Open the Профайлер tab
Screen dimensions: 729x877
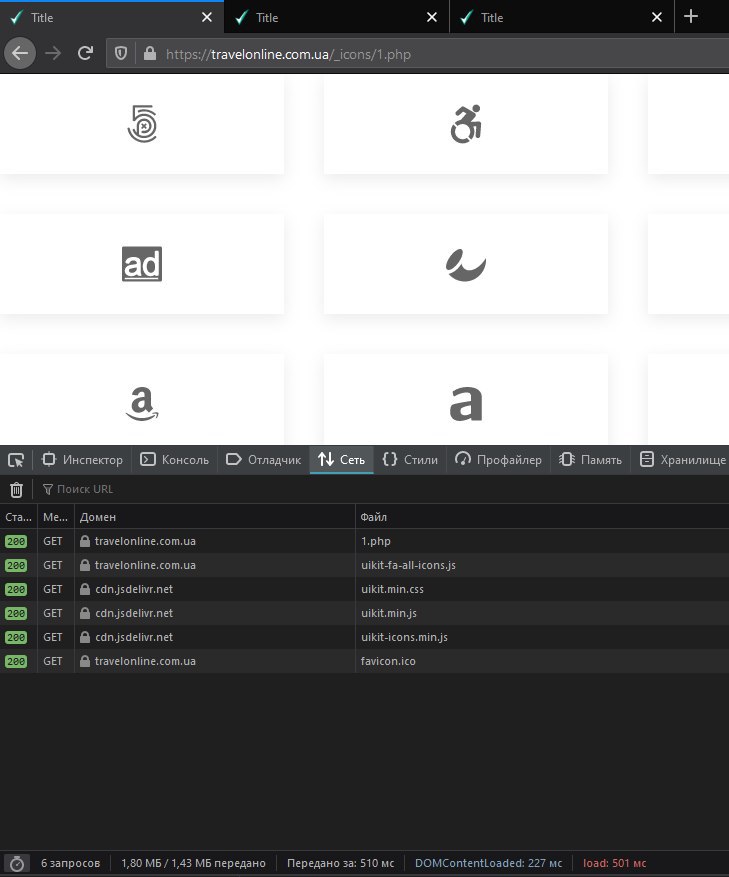click(x=498, y=460)
